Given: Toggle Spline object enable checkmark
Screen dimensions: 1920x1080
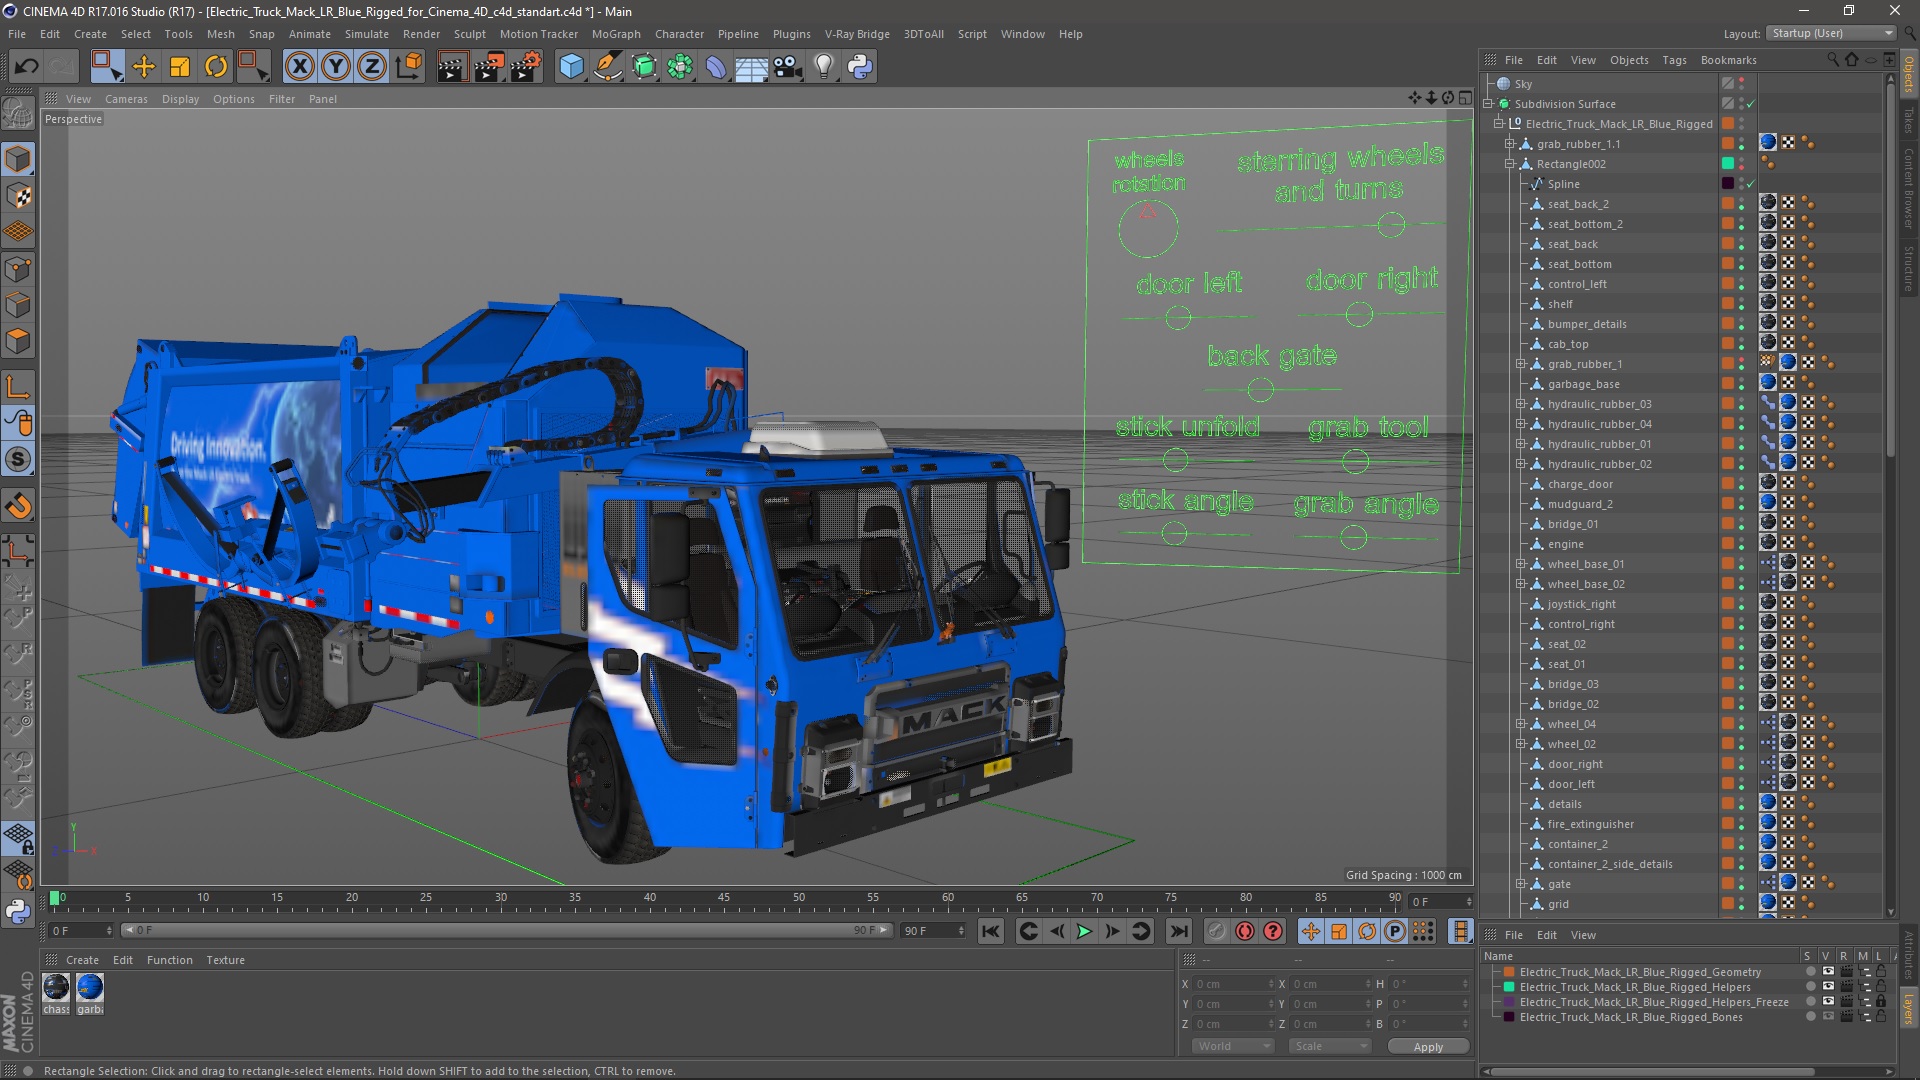Looking at the screenshot, I should point(1751,184).
